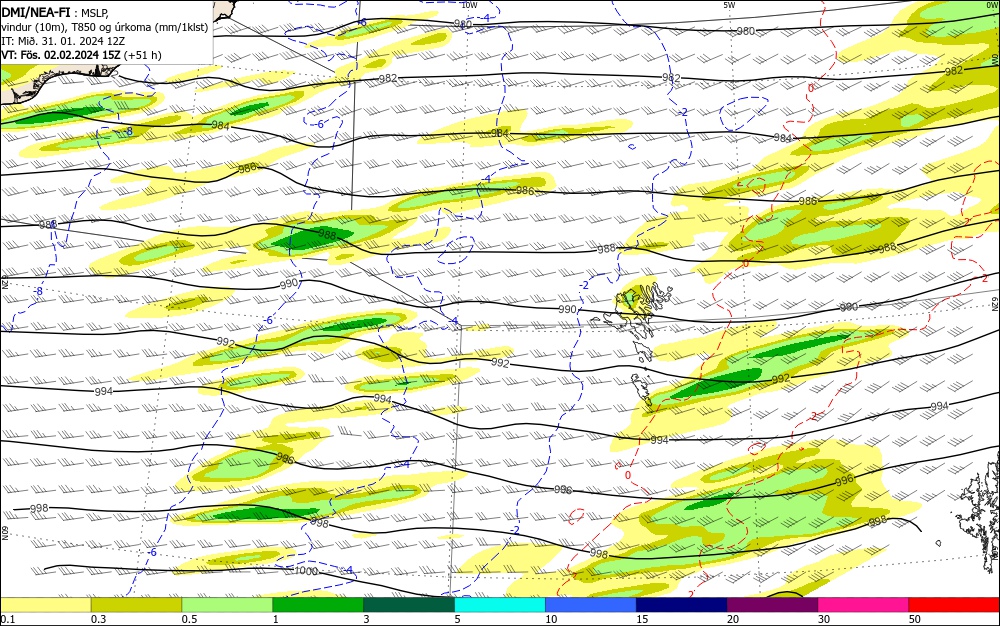
Task: Click the '20' legend tick label
Action: click(733, 619)
